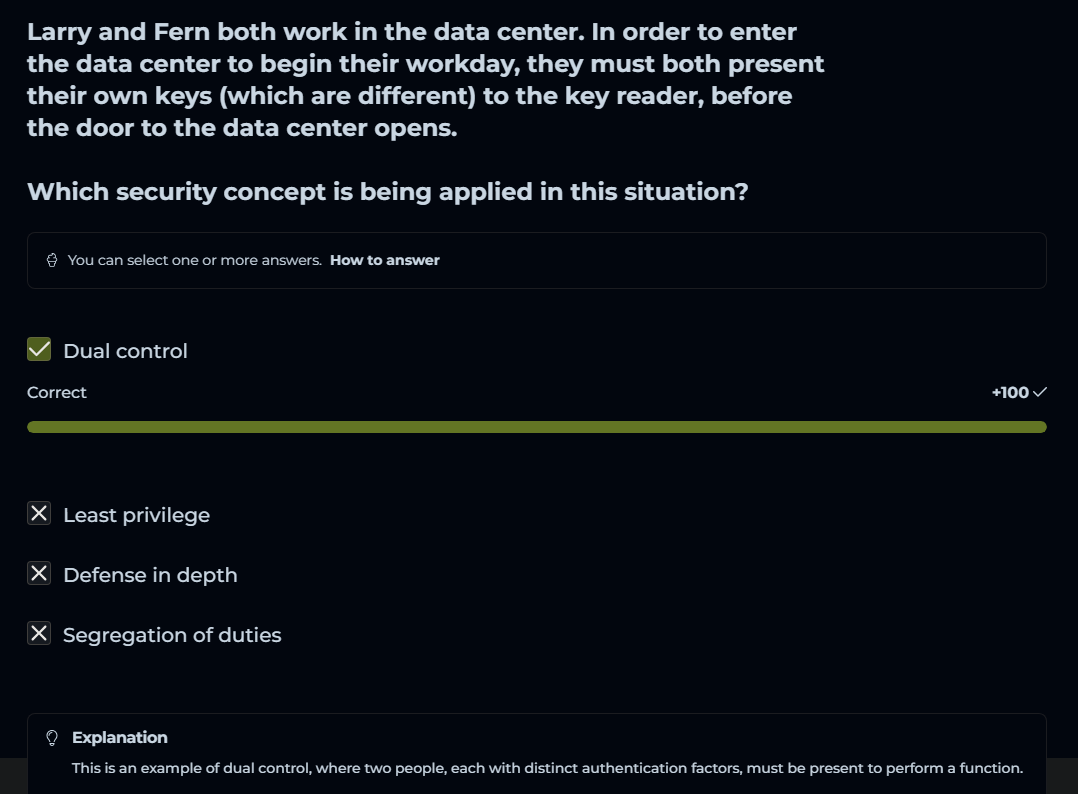This screenshot has width=1078, height=794.
Task: Click the 'Which security concept' question text
Action: (388, 191)
